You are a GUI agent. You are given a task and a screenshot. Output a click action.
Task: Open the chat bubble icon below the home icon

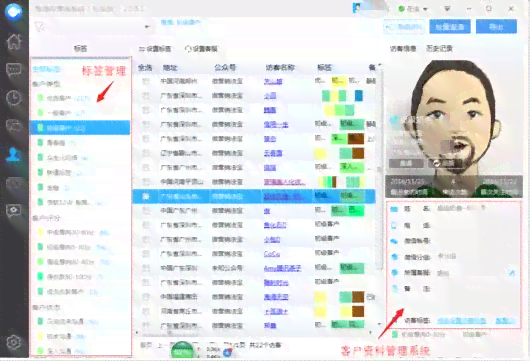[x=14, y=70]
